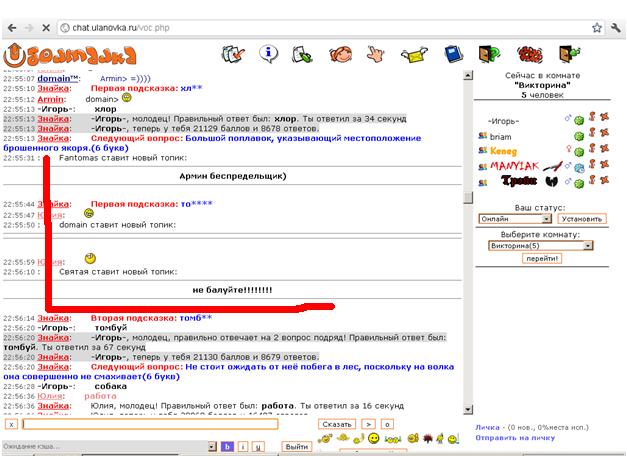This screenshot has width=627, height=456.
Task: Bookmark this page with the star icon
Action: 596,28
